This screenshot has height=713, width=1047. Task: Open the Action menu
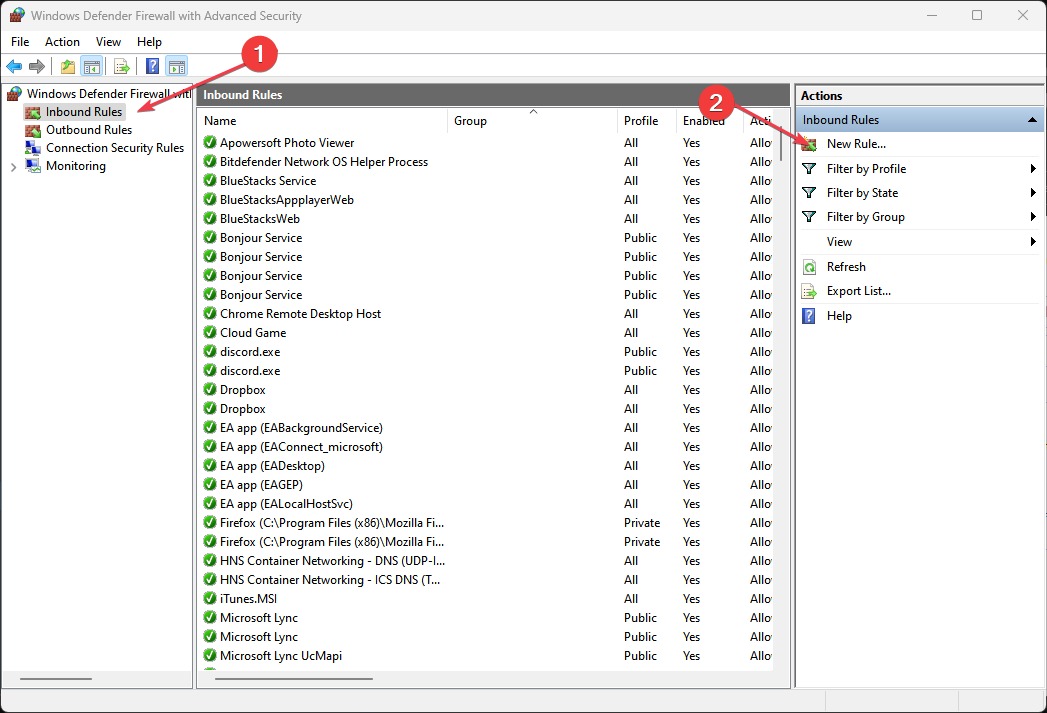[62, 41]
